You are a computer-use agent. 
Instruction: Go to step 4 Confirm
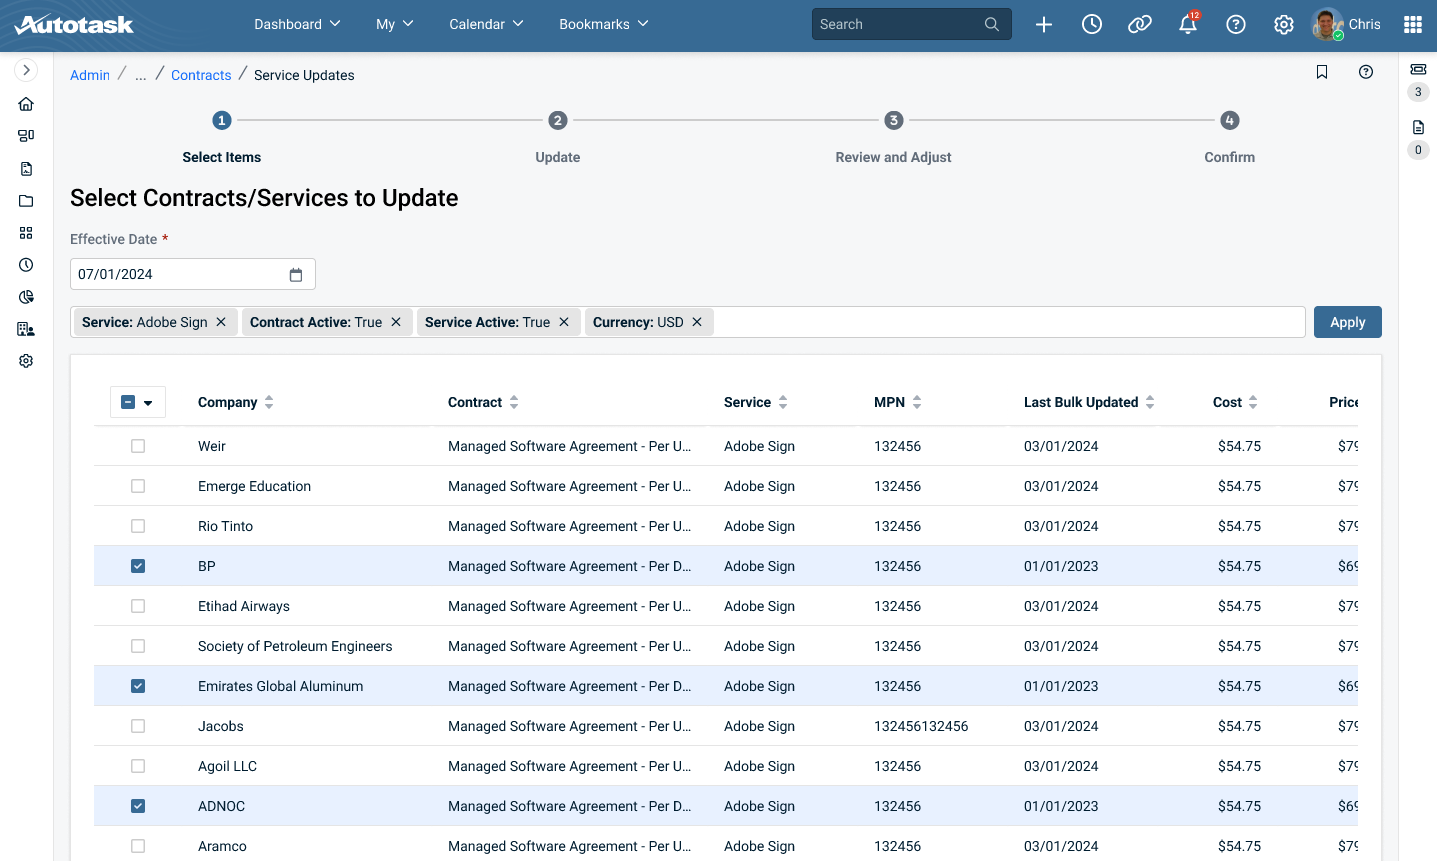pyautogui.click(x=1230, y=120)
